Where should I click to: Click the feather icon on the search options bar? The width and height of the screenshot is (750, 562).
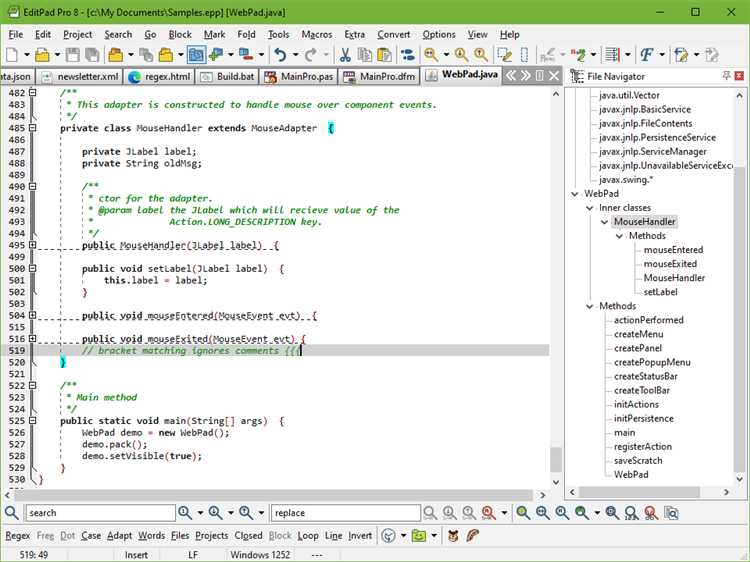[x=473, y=536]
